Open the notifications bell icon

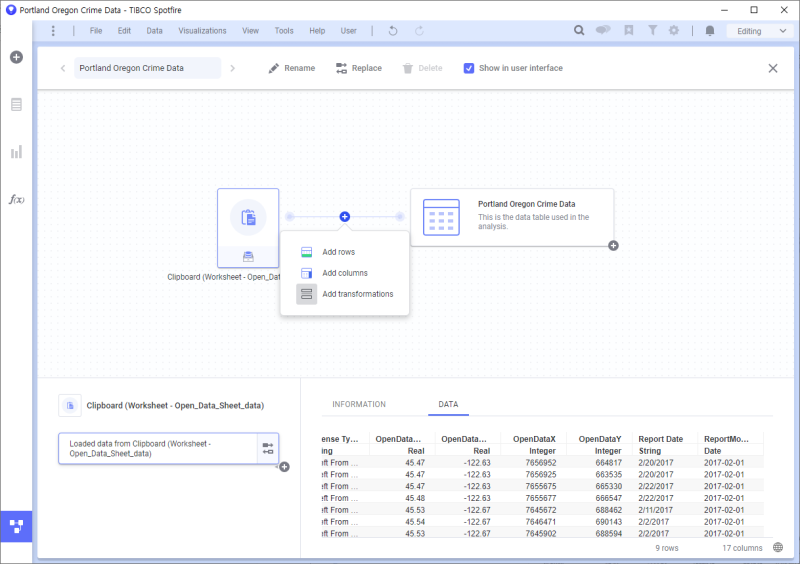click(x=710, y=31)
